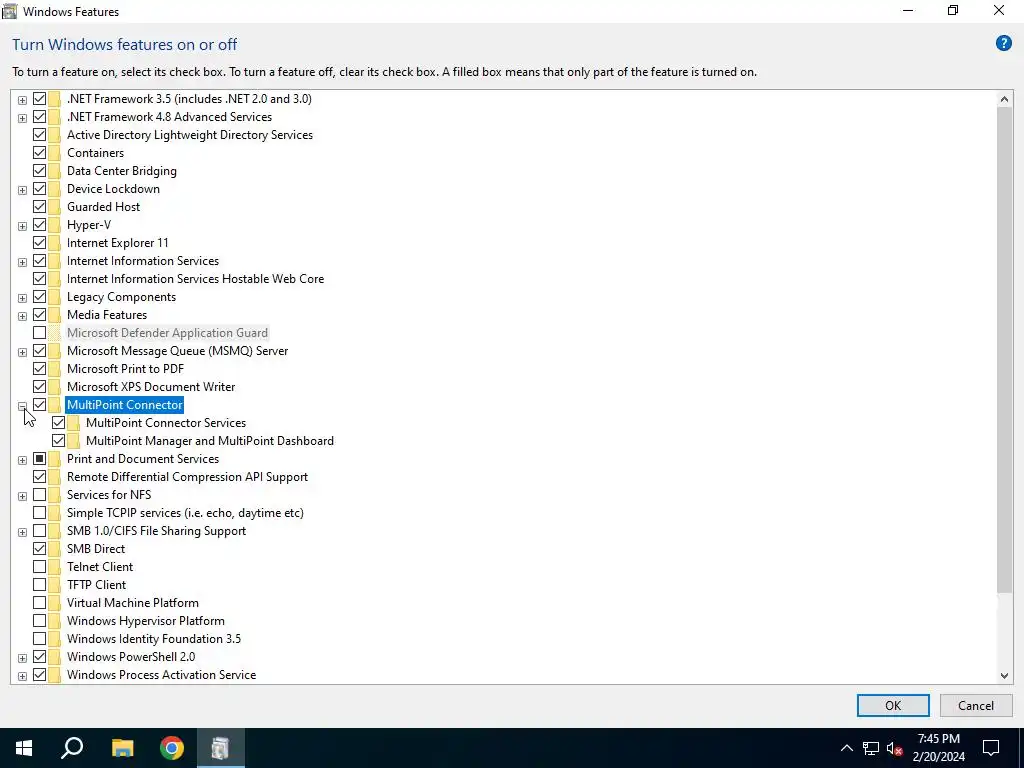This screenshot has width=1024, height=768.
Task: Expand the Hyper-V feature tree
Action: click(22, 226)
